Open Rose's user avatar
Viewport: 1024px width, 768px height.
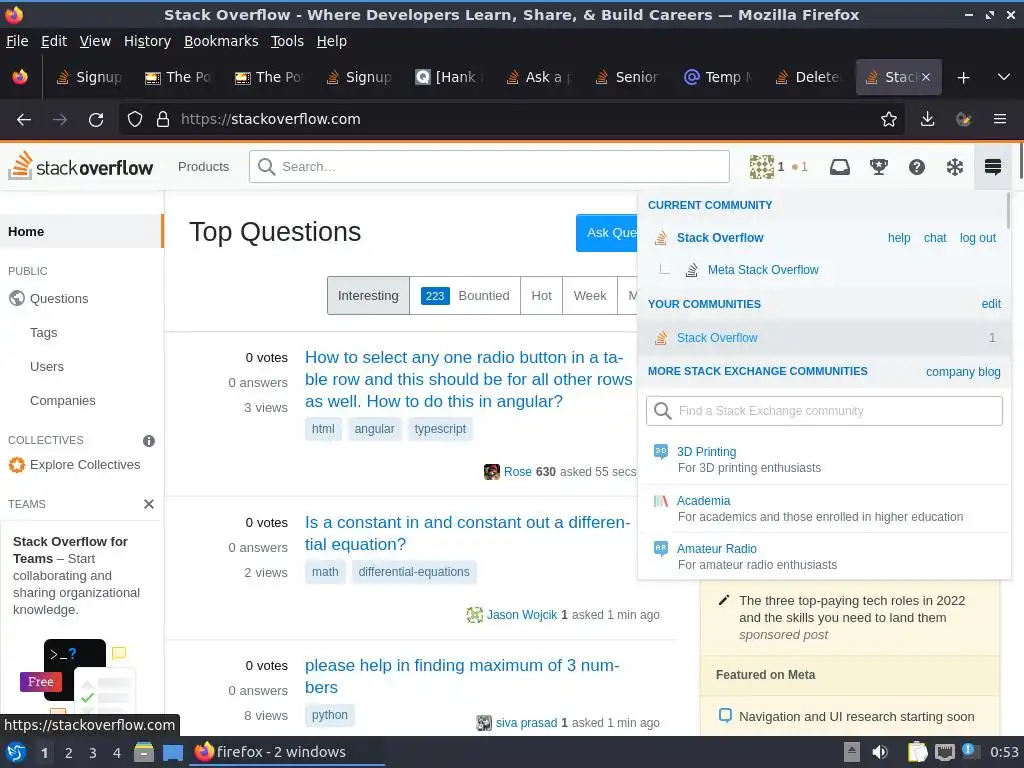pyautogui.click(x=492, y=472)
